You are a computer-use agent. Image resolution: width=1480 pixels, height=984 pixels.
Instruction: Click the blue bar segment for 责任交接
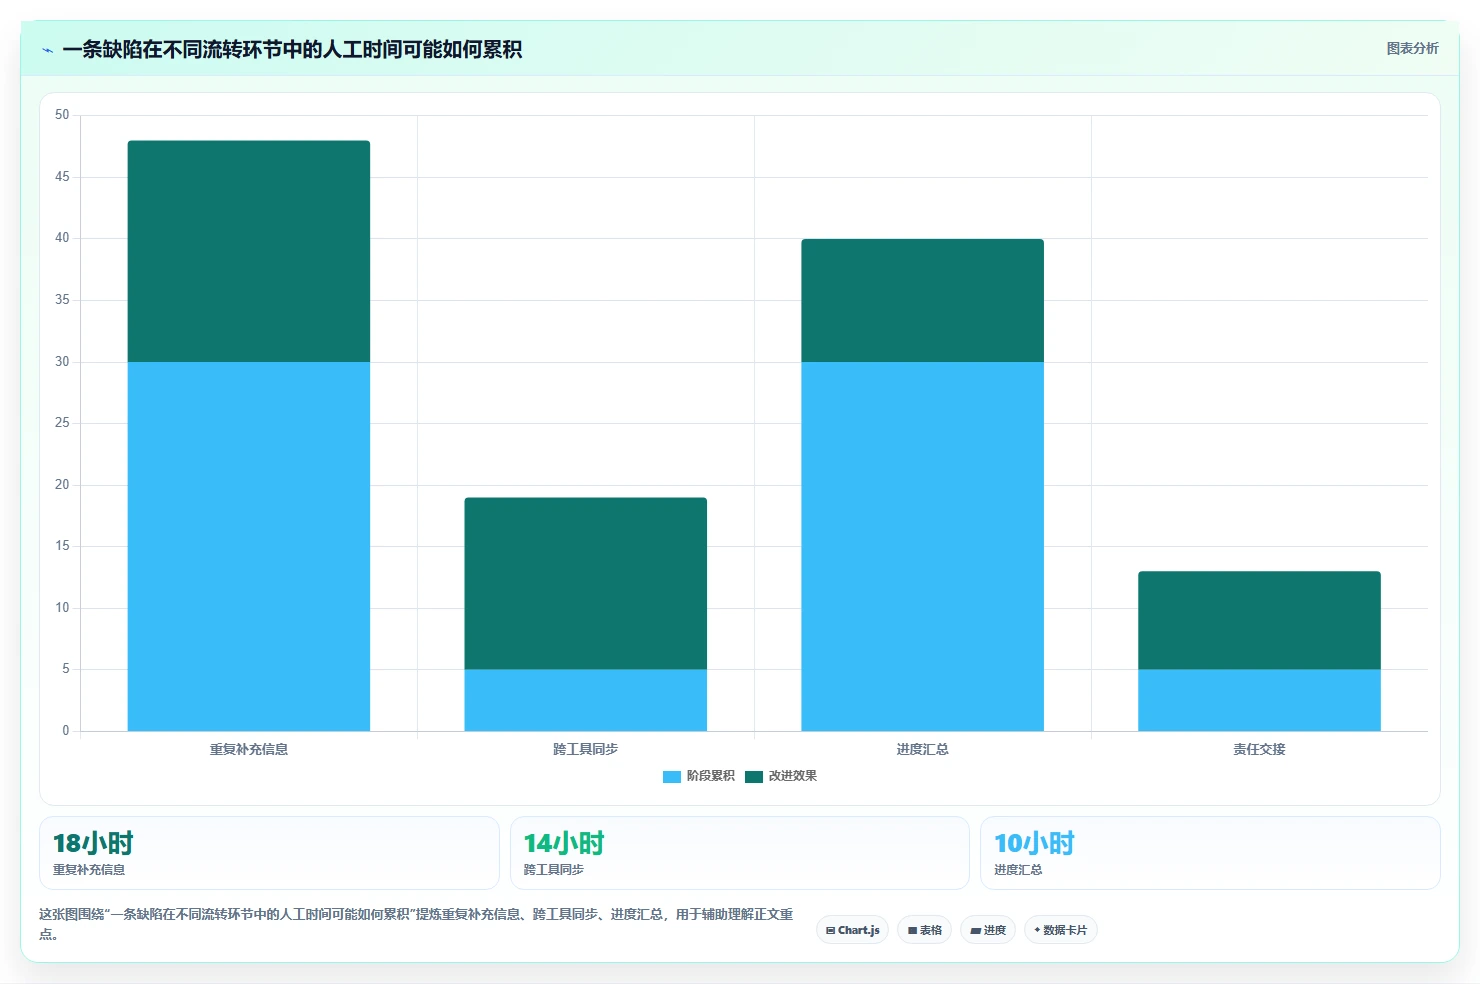(x=1259, y=700)
